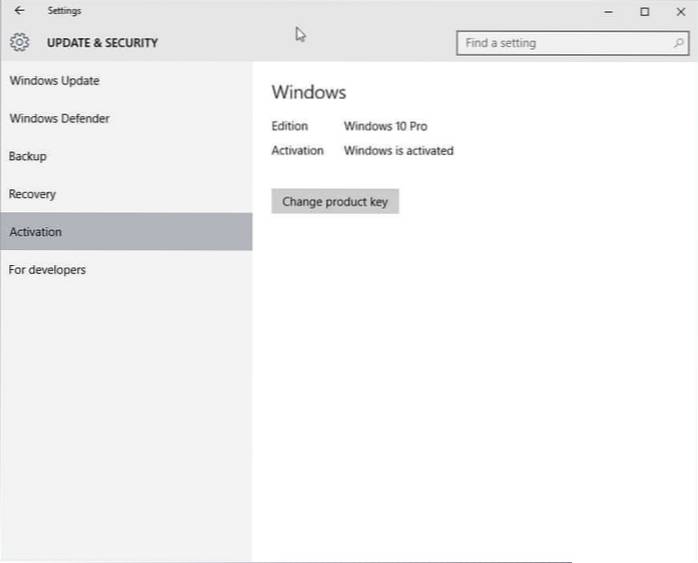The image size is (698, 563).
Task: Click the UPDATE & SECURITY header text
Action: [x=102, y=43]
